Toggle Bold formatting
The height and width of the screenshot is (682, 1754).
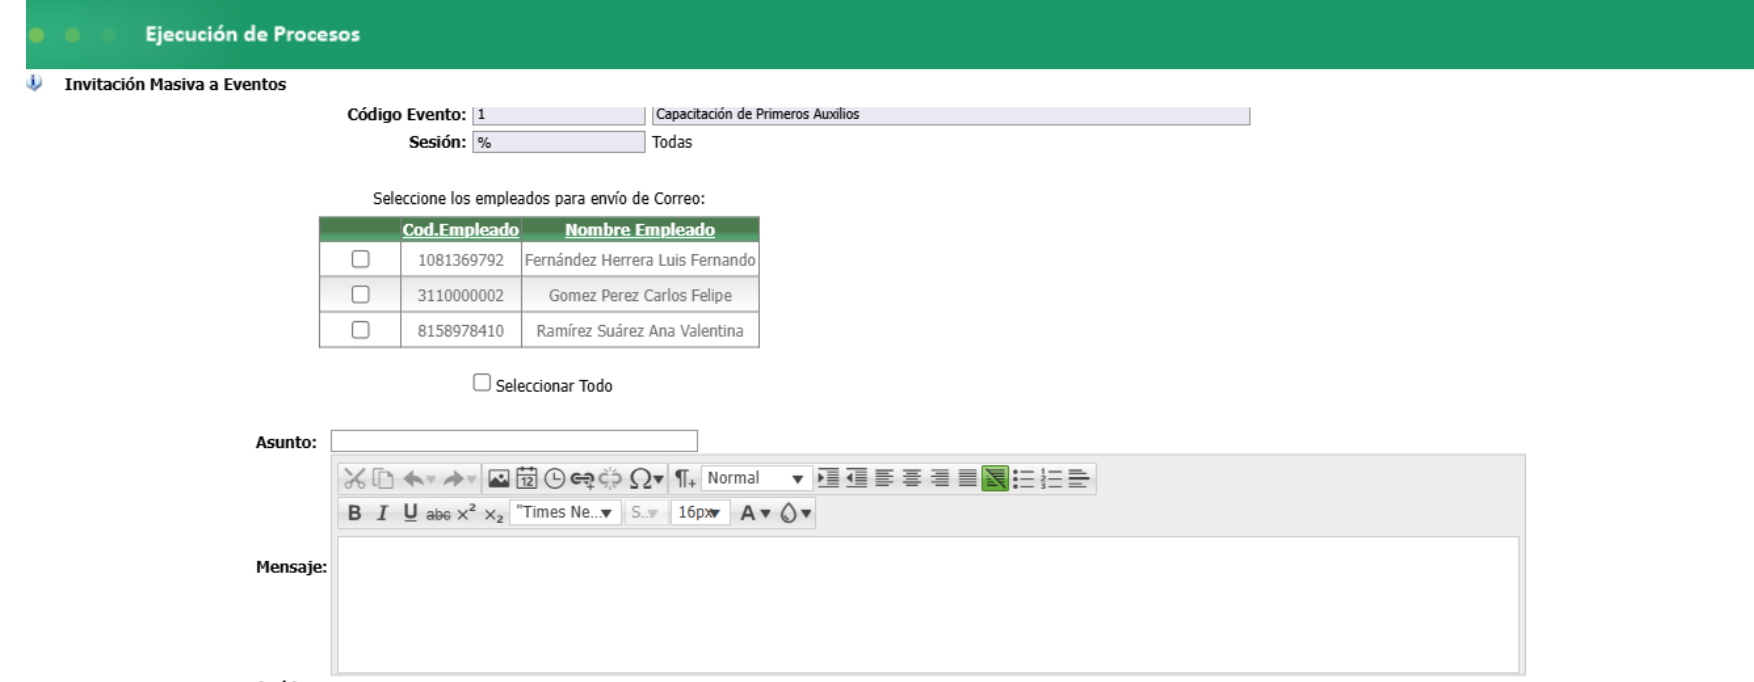point(354,513)
